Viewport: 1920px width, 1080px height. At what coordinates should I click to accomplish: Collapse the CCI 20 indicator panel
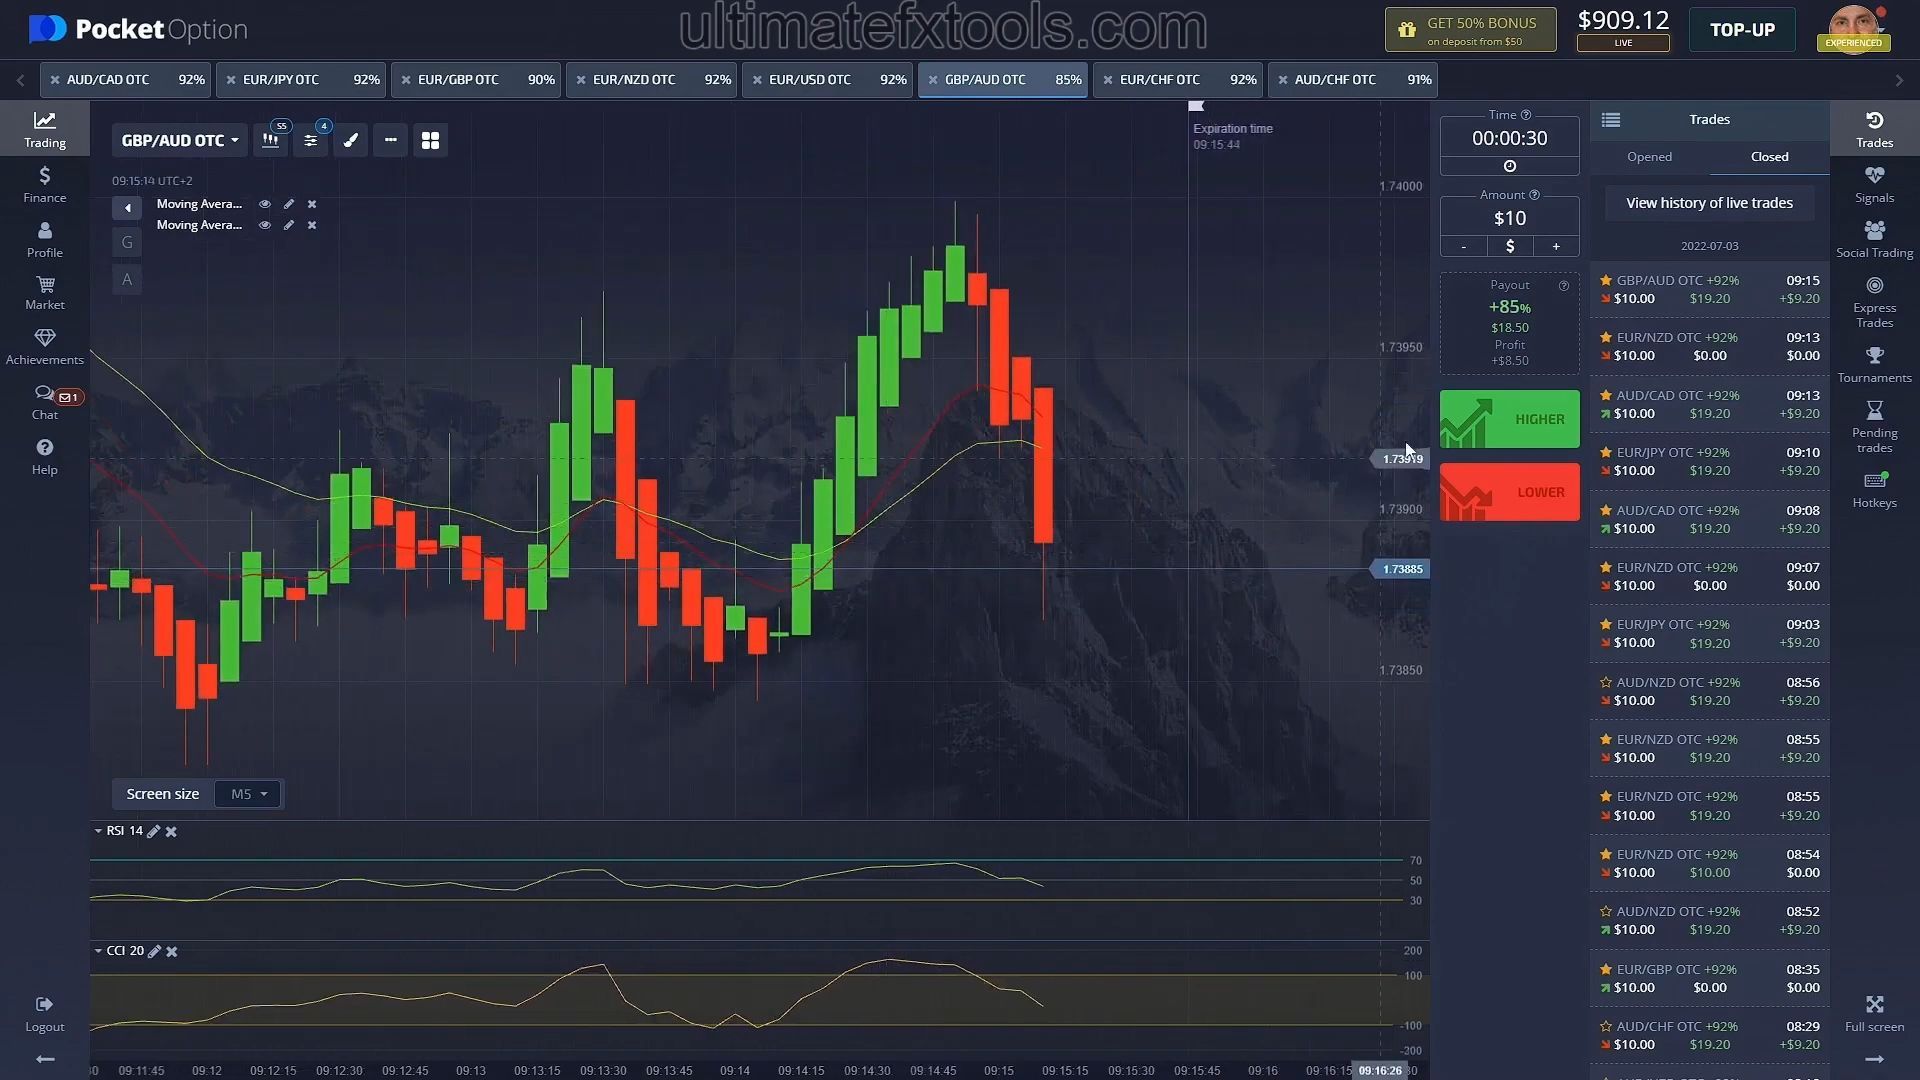pyautogui.click(x=98, y=951)
